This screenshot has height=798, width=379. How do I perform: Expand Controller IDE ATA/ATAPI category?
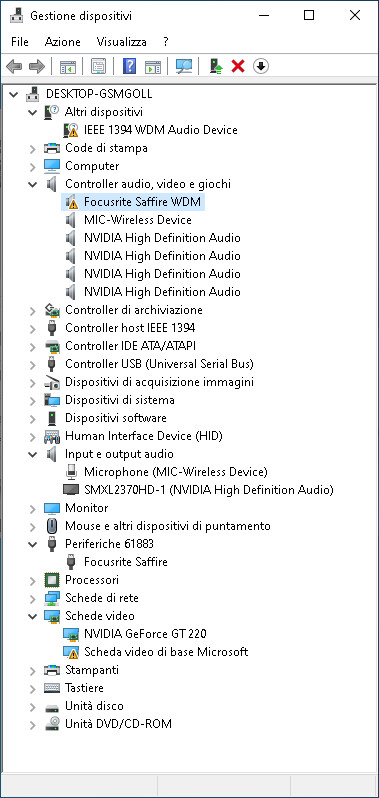point(33,347)
